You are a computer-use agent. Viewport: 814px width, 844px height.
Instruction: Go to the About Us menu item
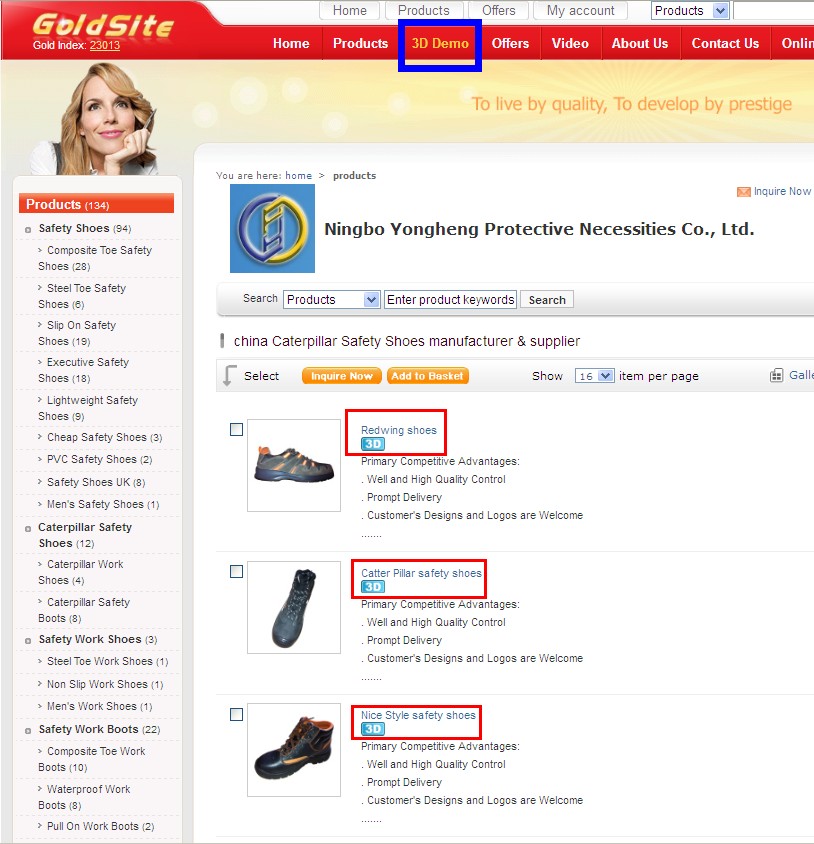[640, 44]
